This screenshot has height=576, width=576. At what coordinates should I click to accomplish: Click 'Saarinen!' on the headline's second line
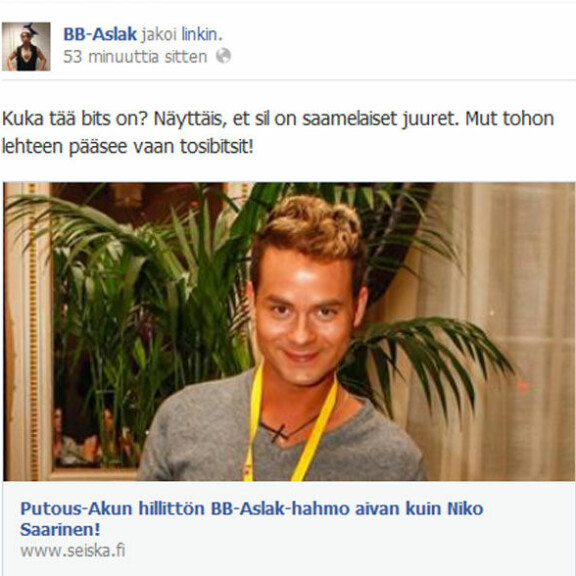pos(60,529)
